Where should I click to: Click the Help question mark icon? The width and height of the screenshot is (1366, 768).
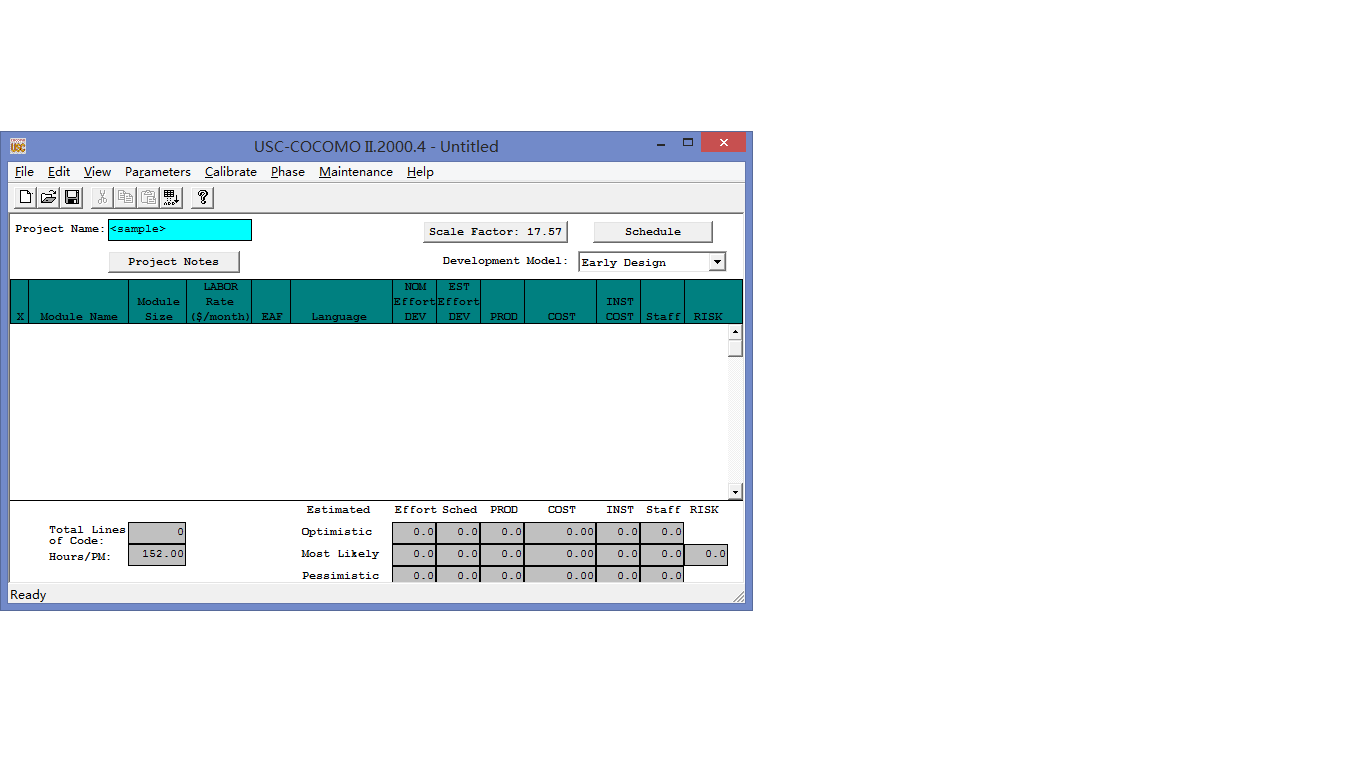(203, 197)
